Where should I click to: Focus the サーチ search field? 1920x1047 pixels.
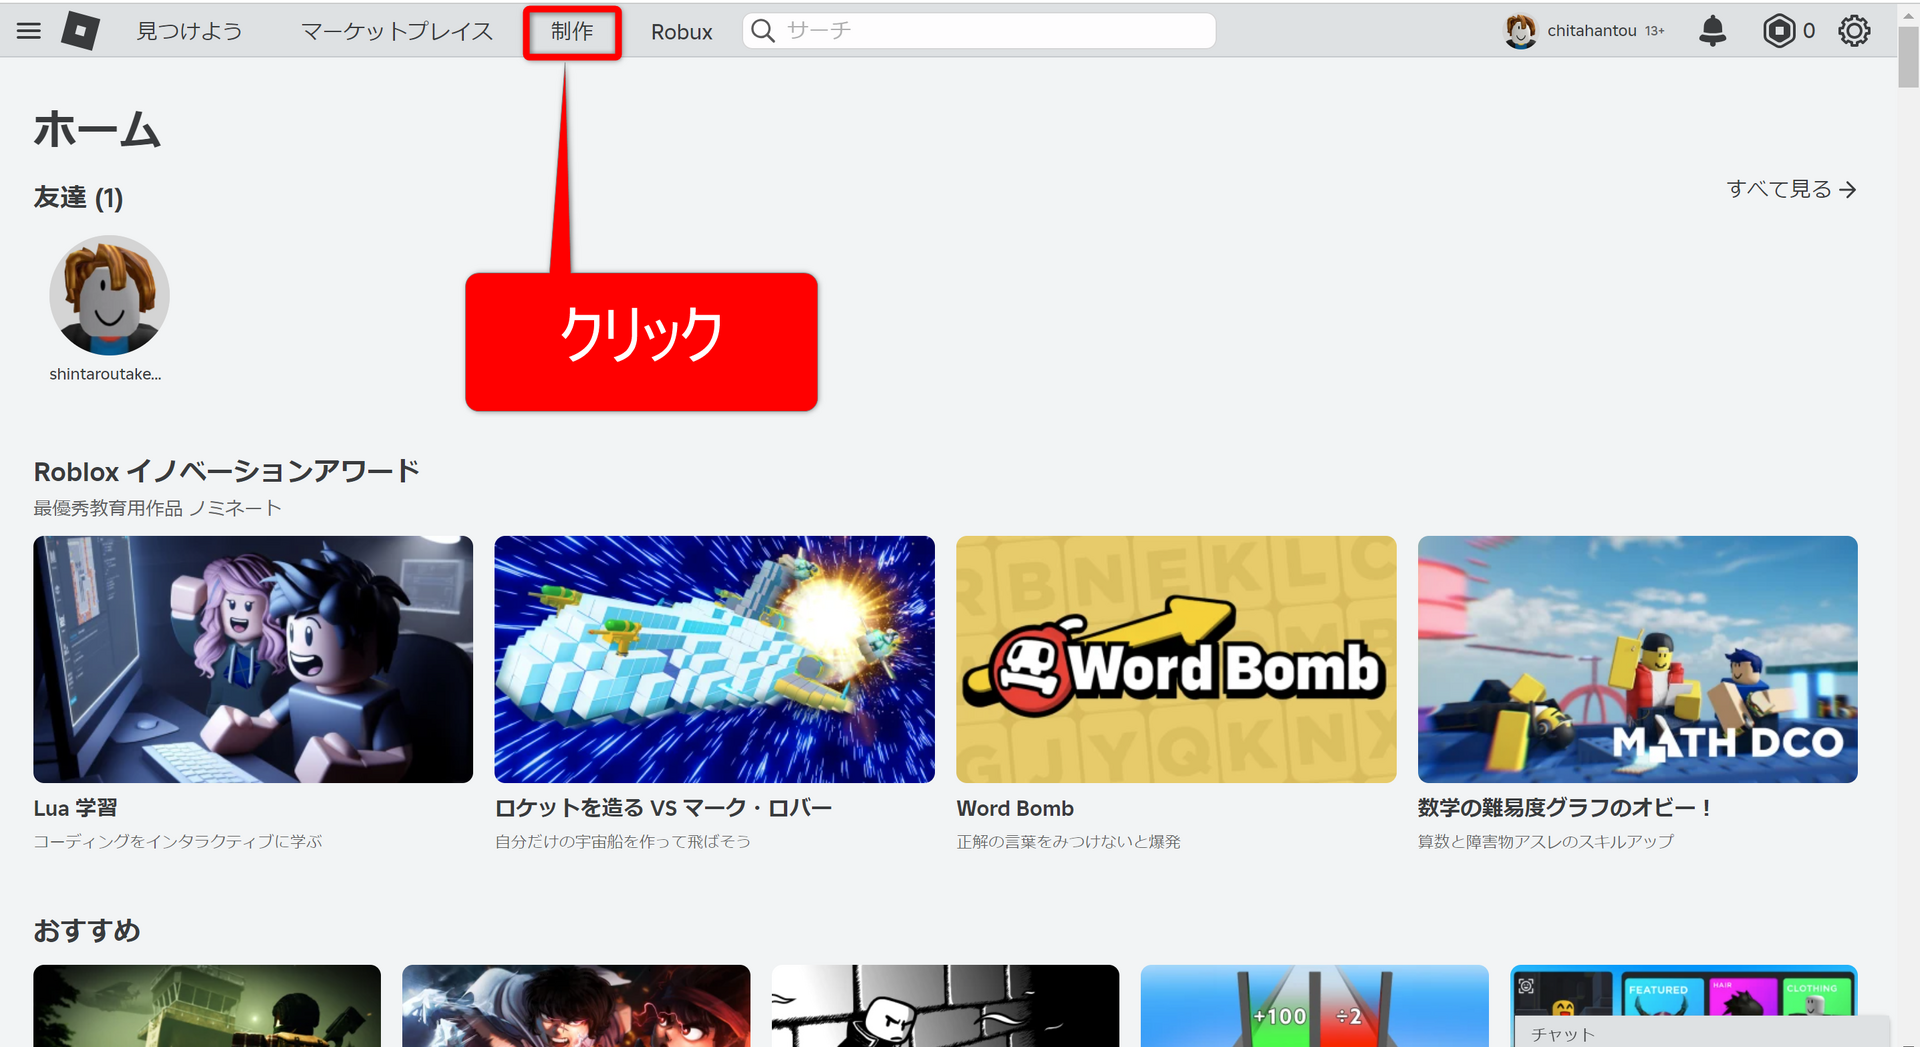pyautogui.click(x=995, y=31)
